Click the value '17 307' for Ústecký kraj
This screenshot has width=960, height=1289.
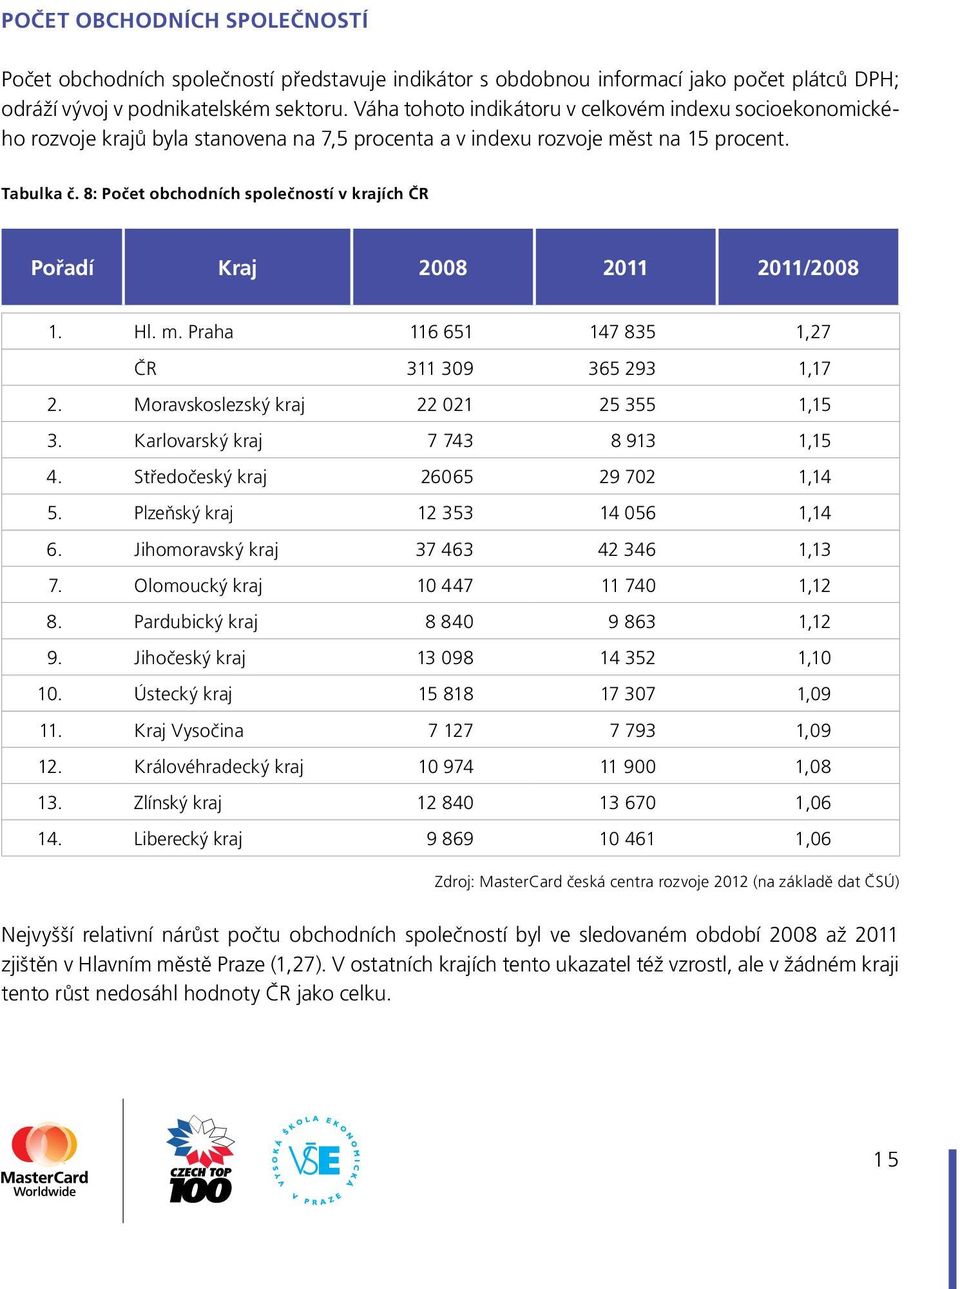pyautogui.click(x=628, y=694)
